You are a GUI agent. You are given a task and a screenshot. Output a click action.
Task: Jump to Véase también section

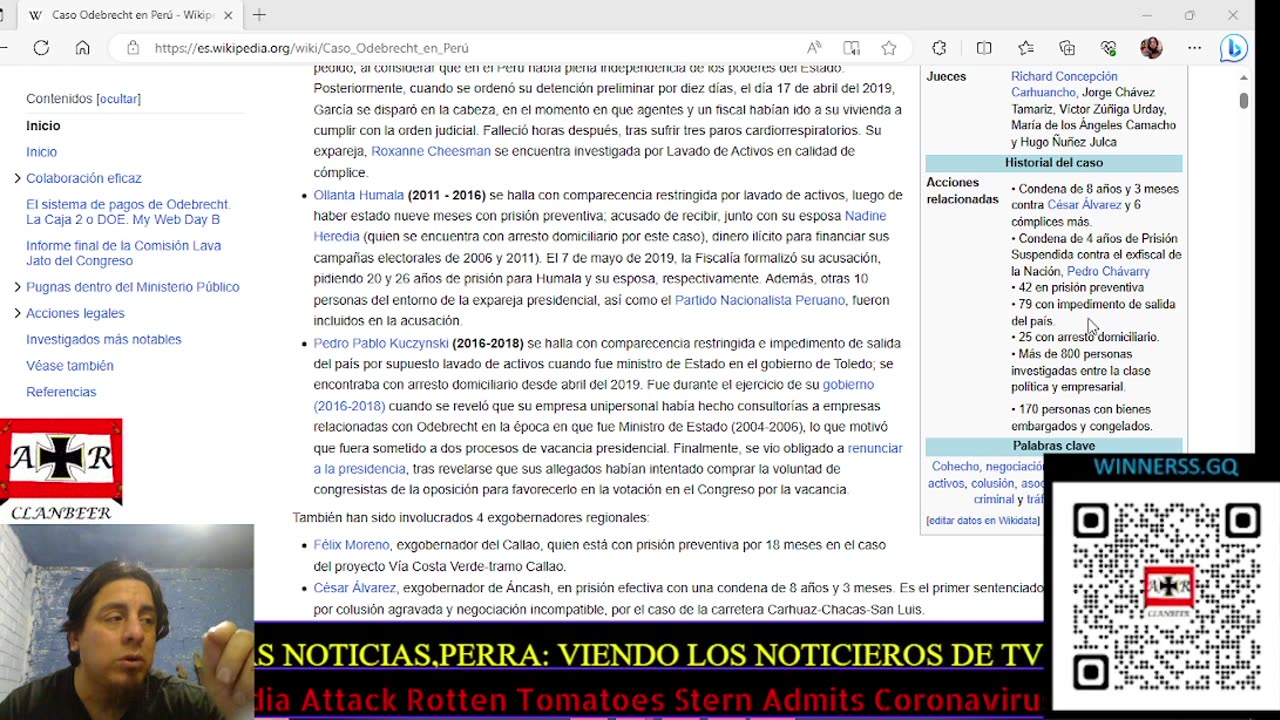pos(70,366)
